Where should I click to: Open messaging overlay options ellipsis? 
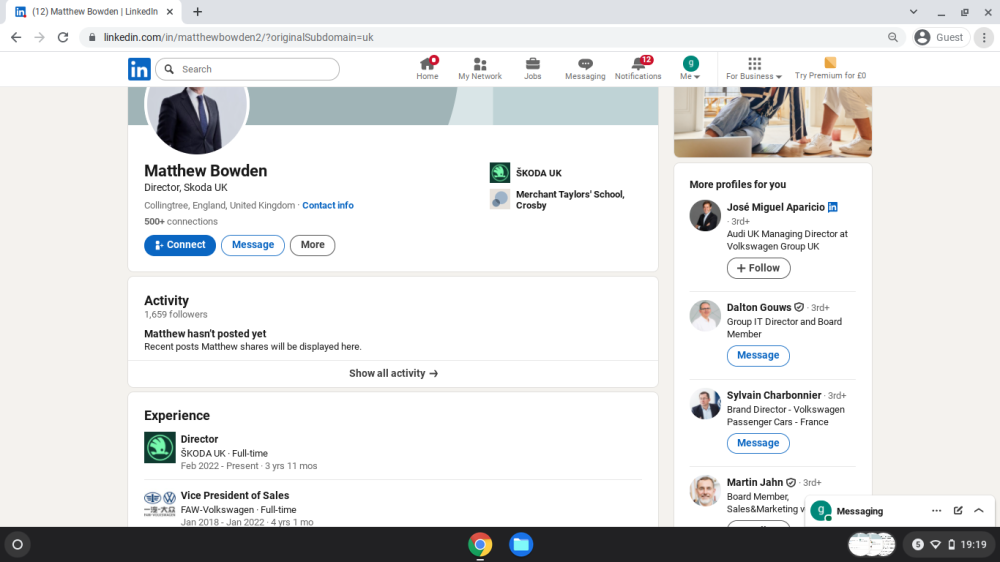pyautogui.click(x=936, y=511)
